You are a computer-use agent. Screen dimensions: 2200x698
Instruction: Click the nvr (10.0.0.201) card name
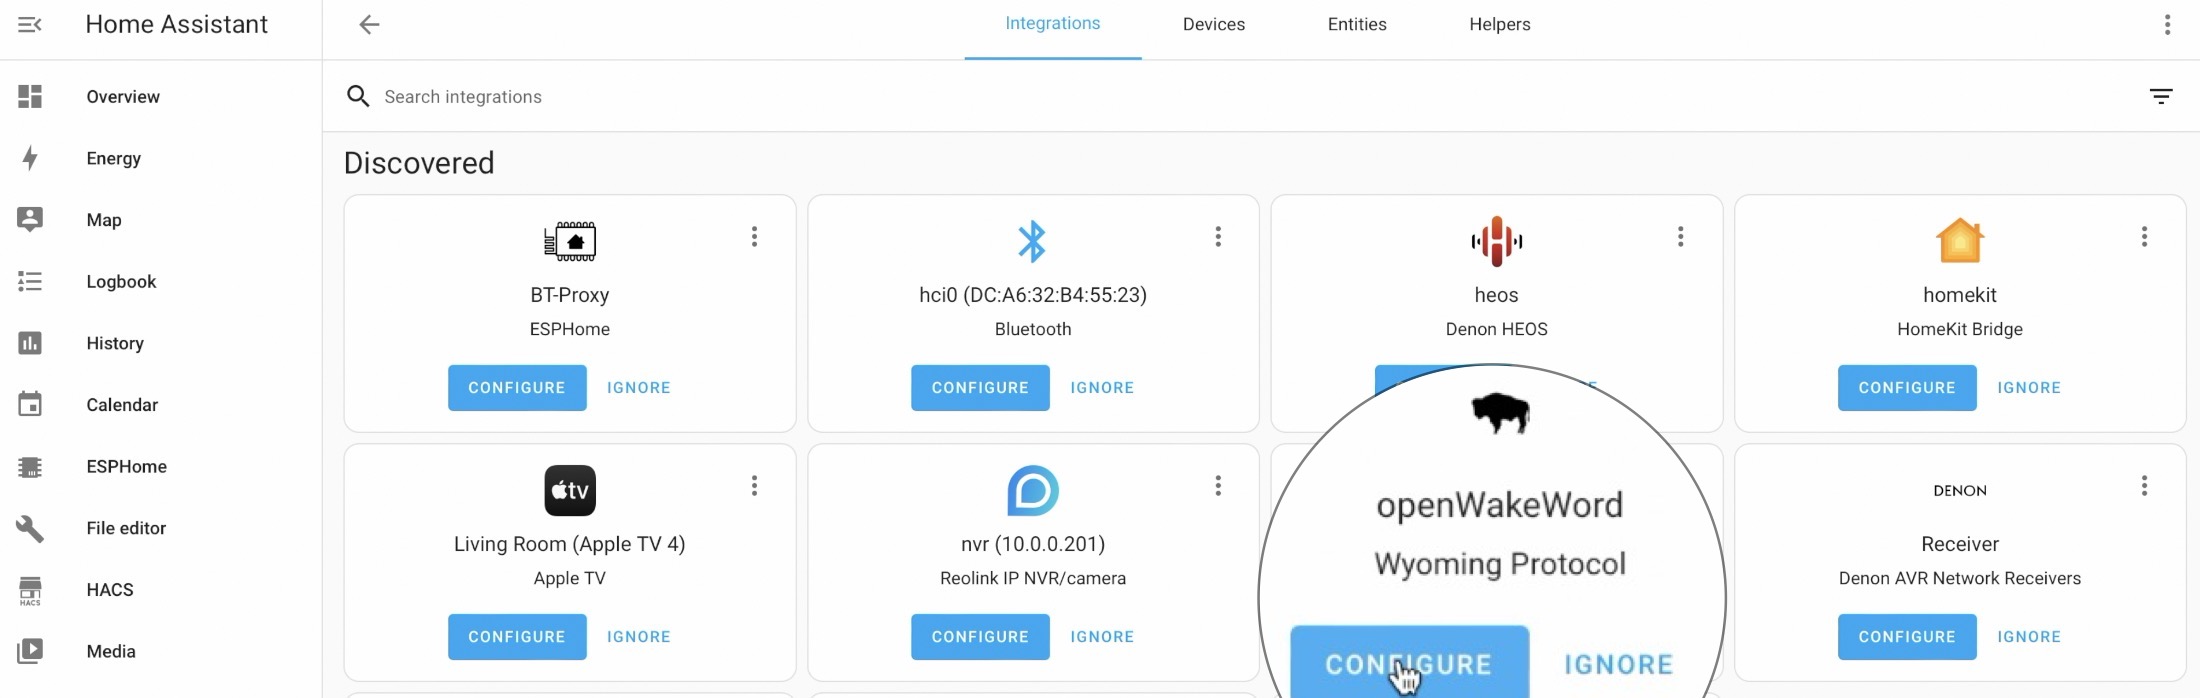click(1033, 544)
